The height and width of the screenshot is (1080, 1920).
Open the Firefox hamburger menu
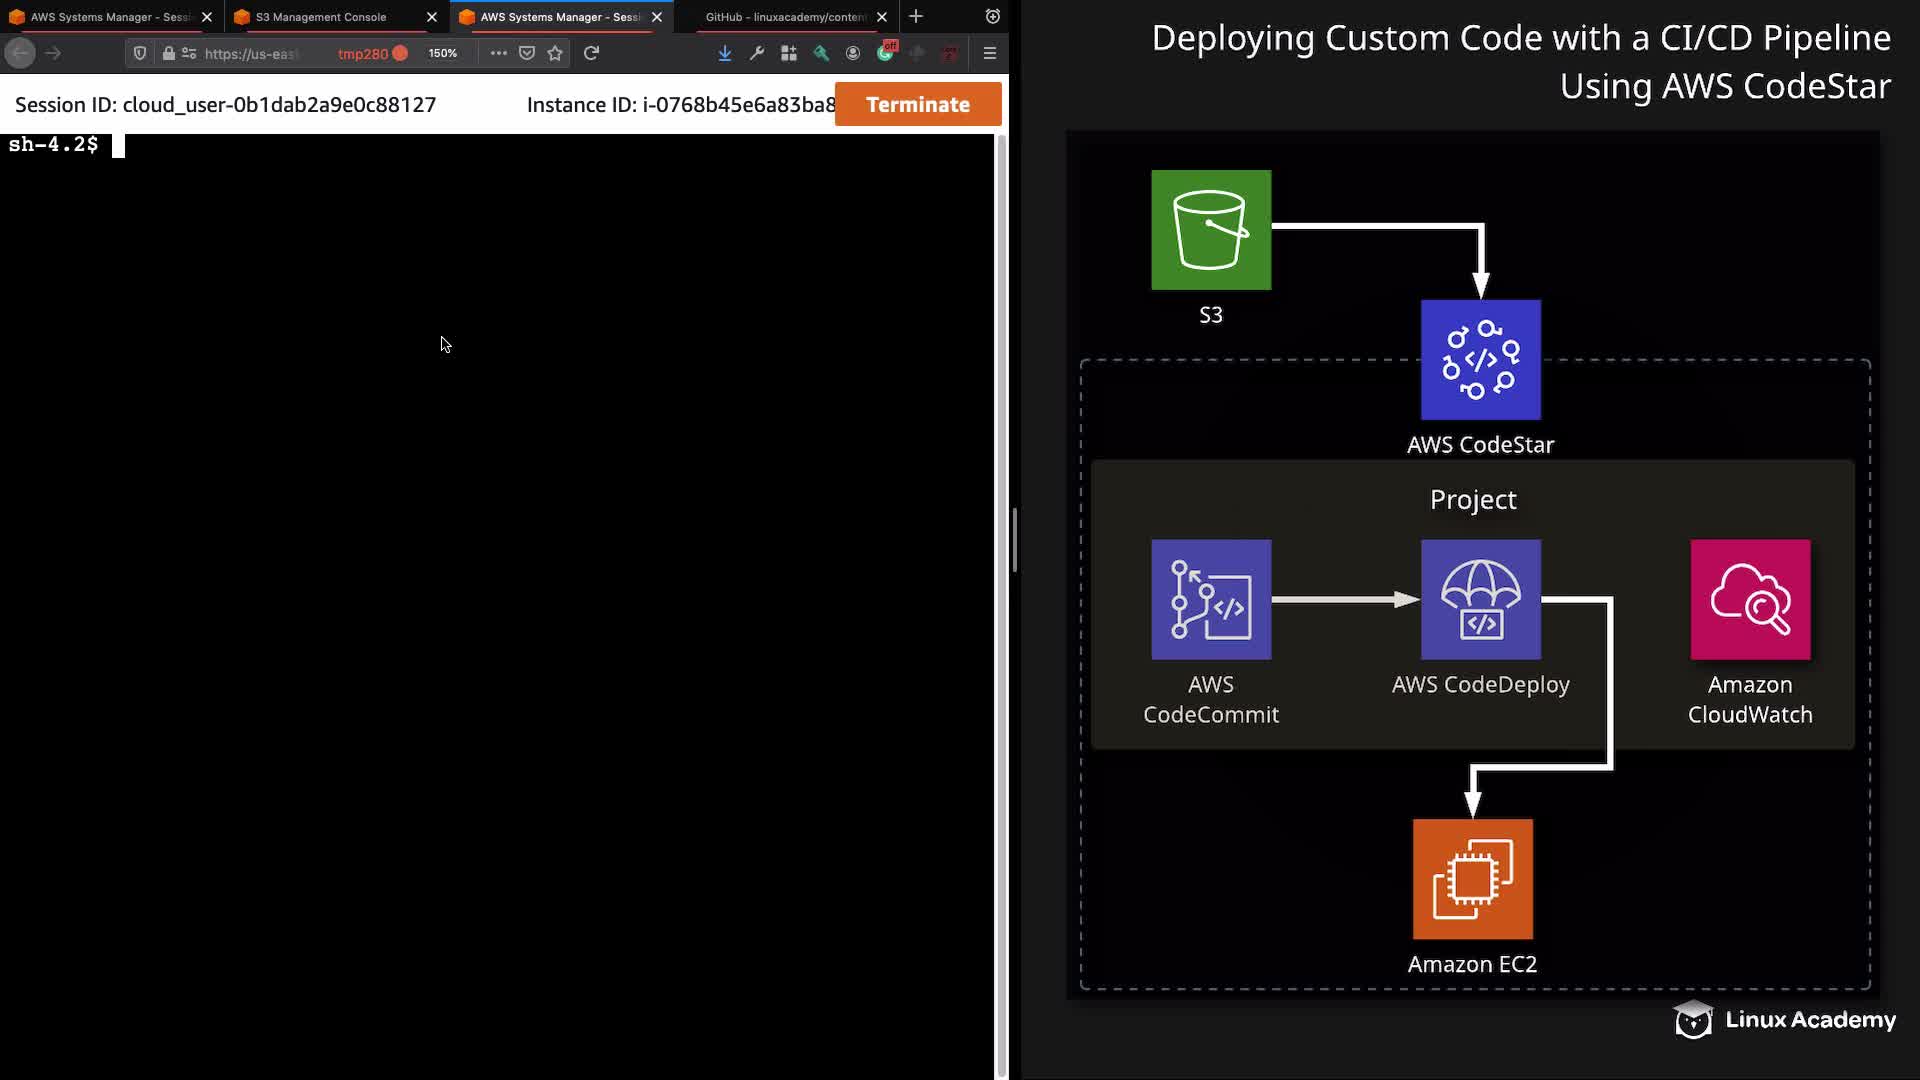[990, 53]
